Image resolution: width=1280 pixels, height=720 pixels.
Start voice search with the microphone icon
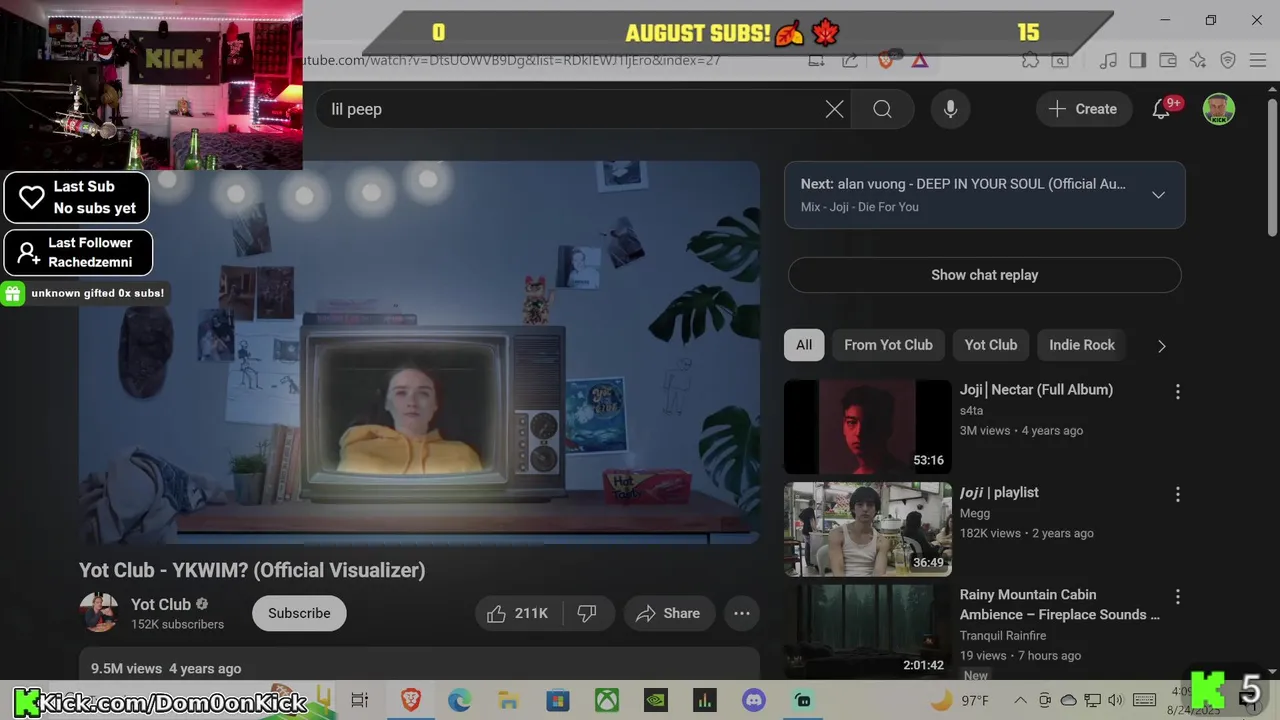click(x=950, y=109)
